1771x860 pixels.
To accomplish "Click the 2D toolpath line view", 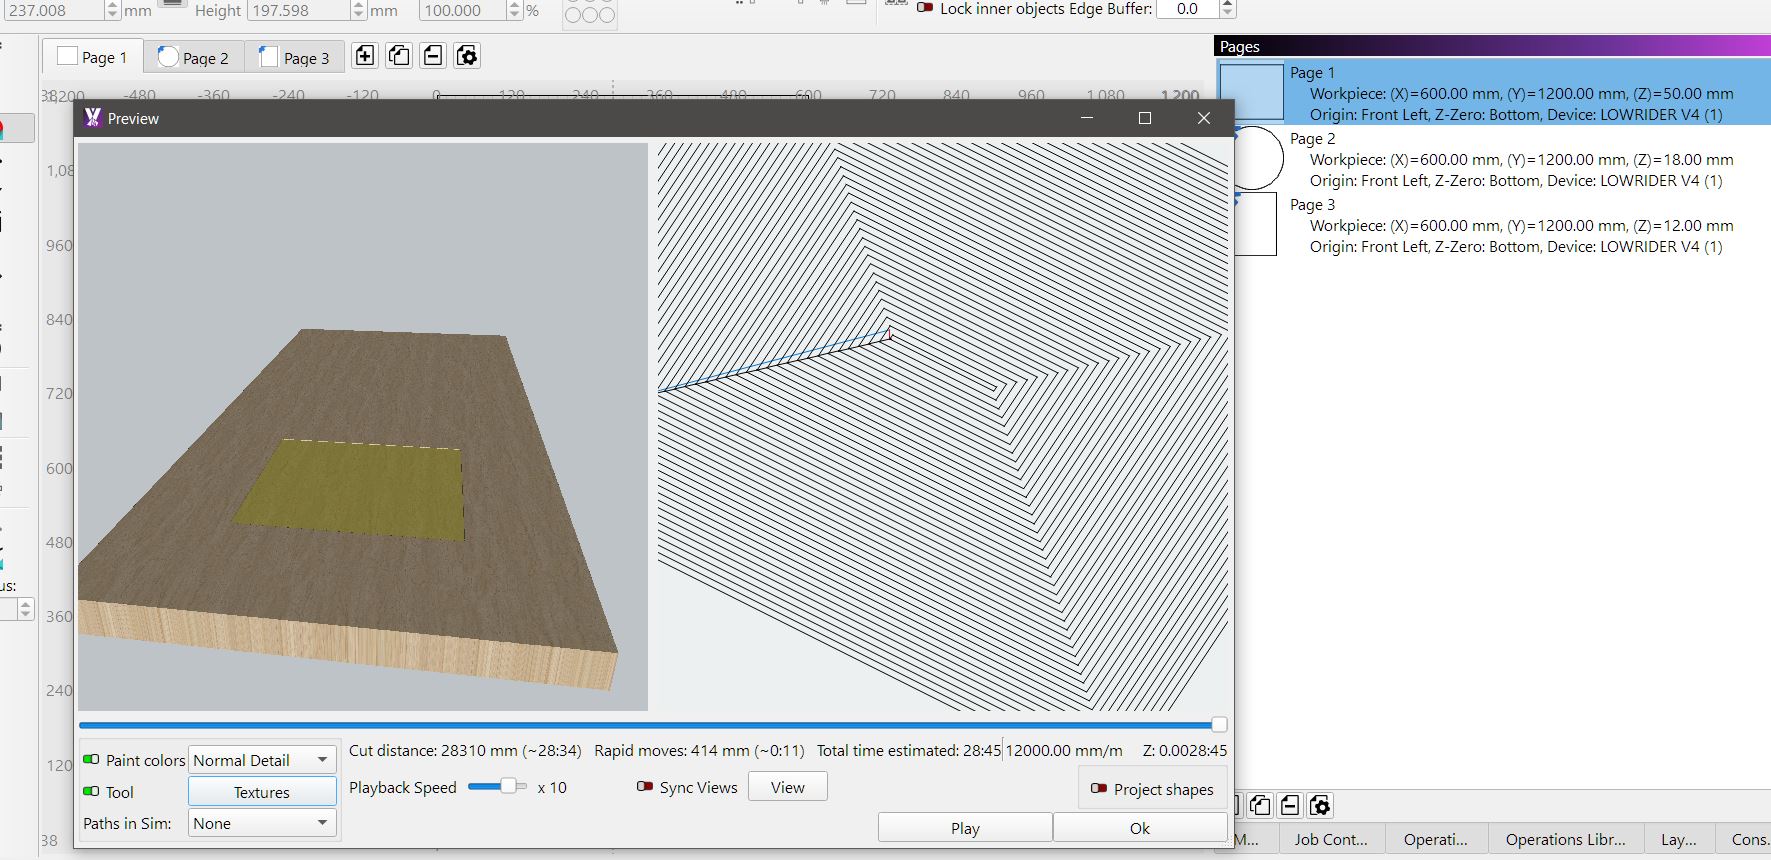I will pos(943,427).
